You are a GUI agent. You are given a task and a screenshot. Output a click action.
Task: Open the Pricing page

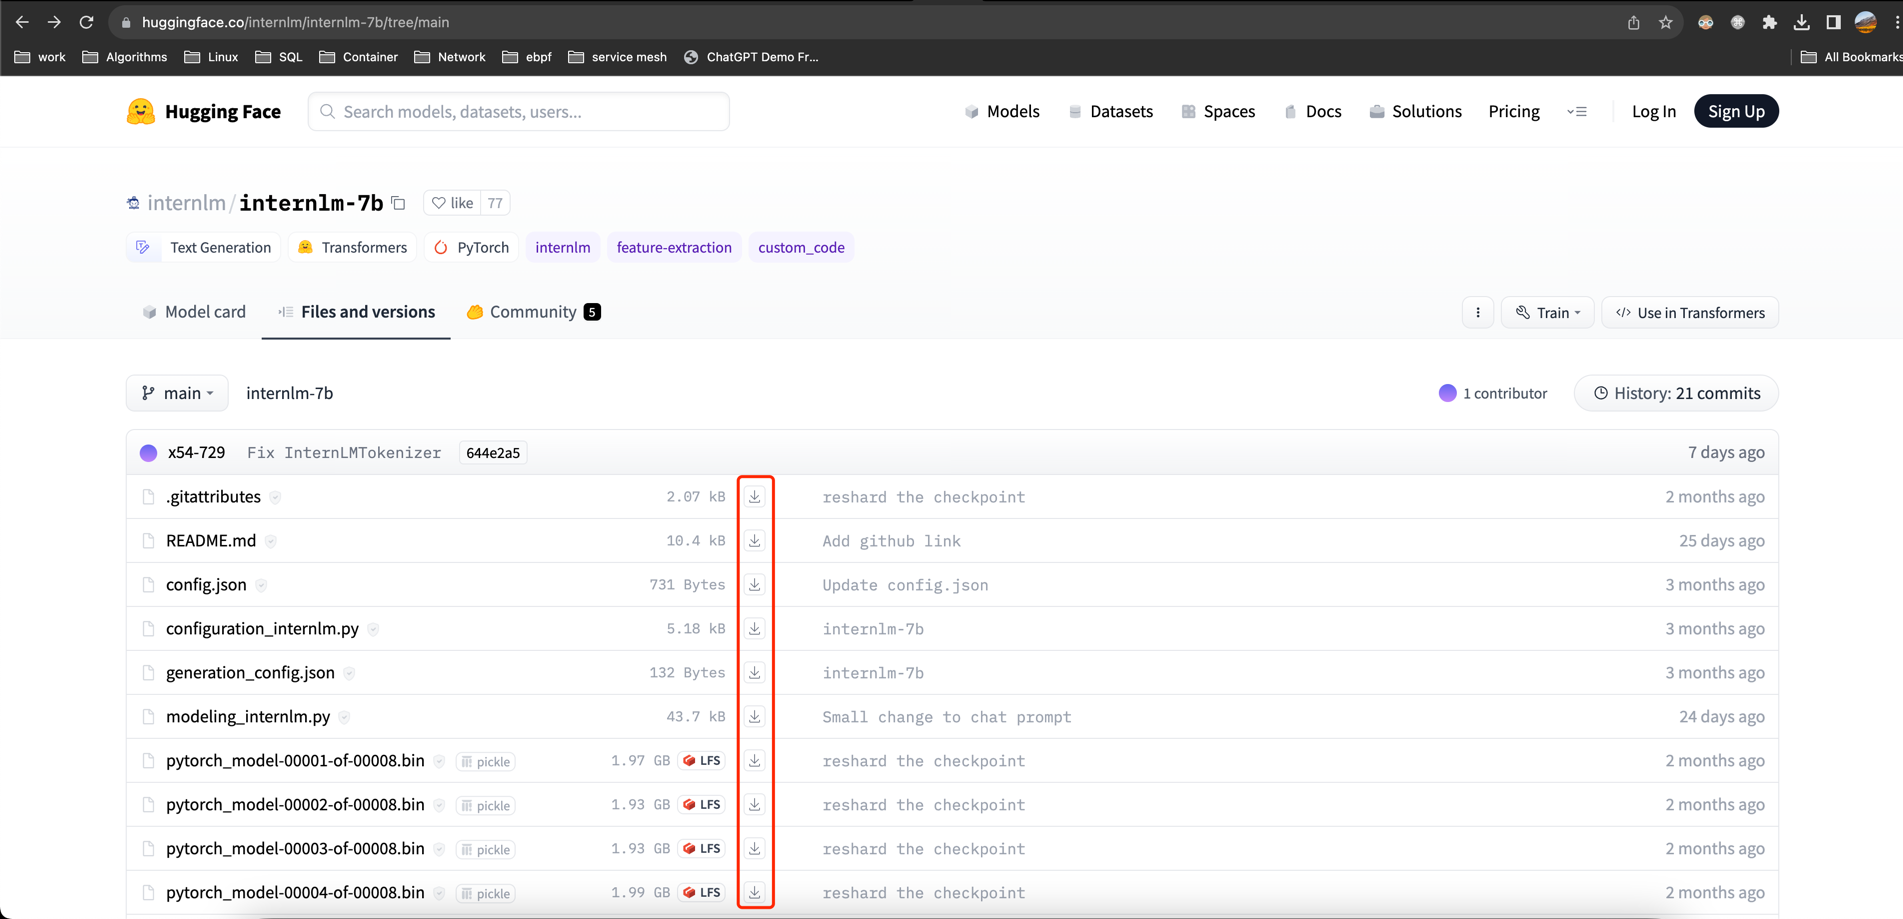1514,111
